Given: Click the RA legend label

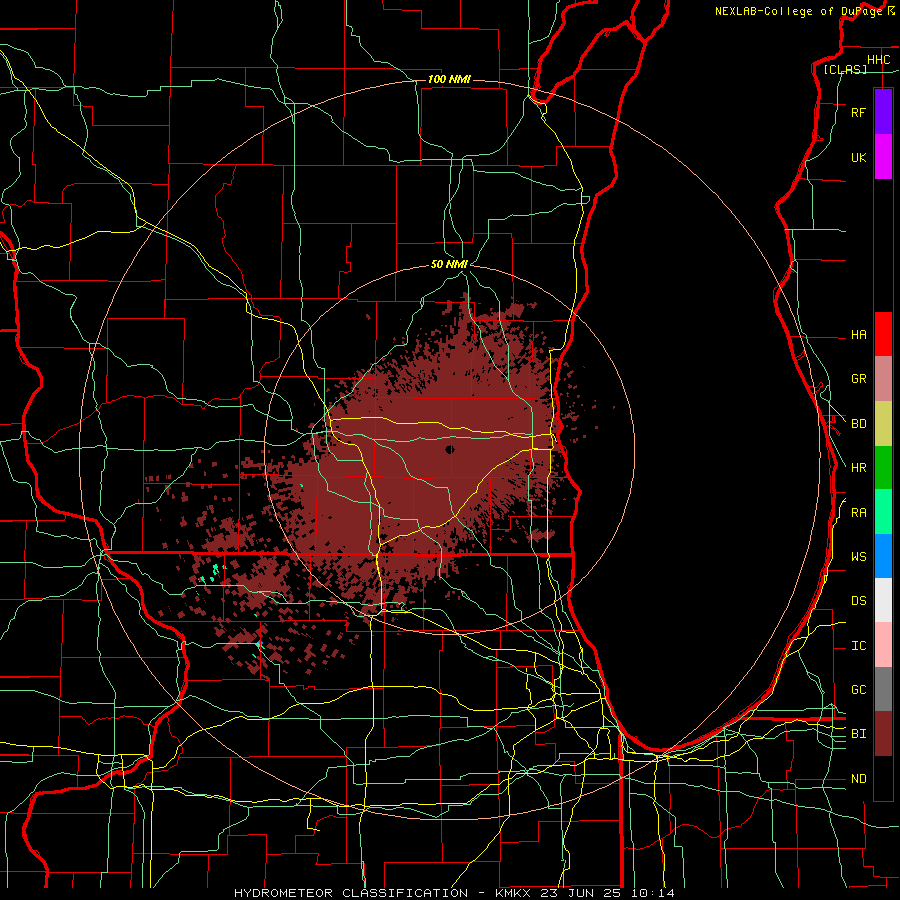Looking at the screenshot, I should 858,513.
